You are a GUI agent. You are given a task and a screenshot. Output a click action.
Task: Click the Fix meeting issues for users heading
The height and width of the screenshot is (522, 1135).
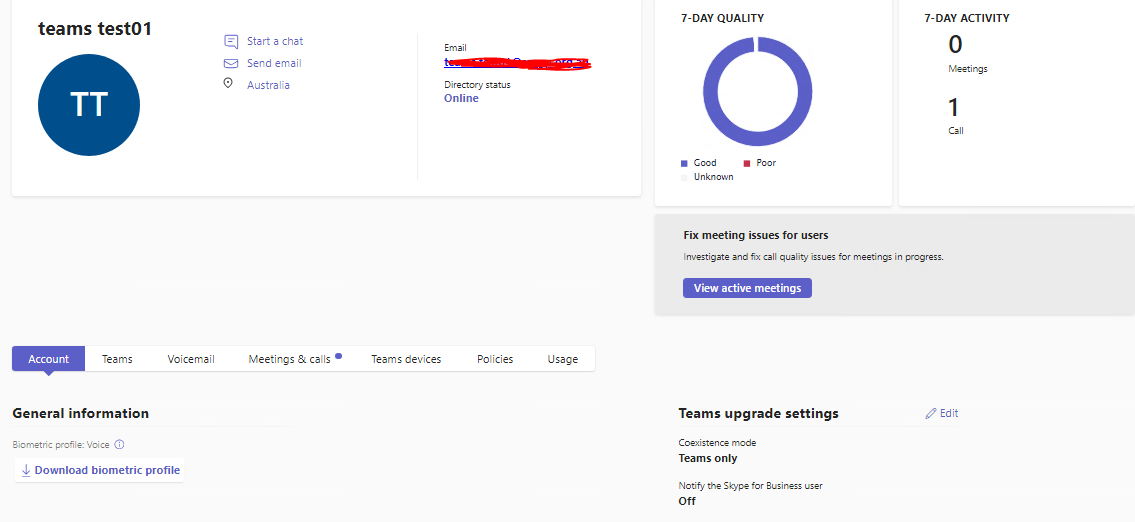coord(756,235)
